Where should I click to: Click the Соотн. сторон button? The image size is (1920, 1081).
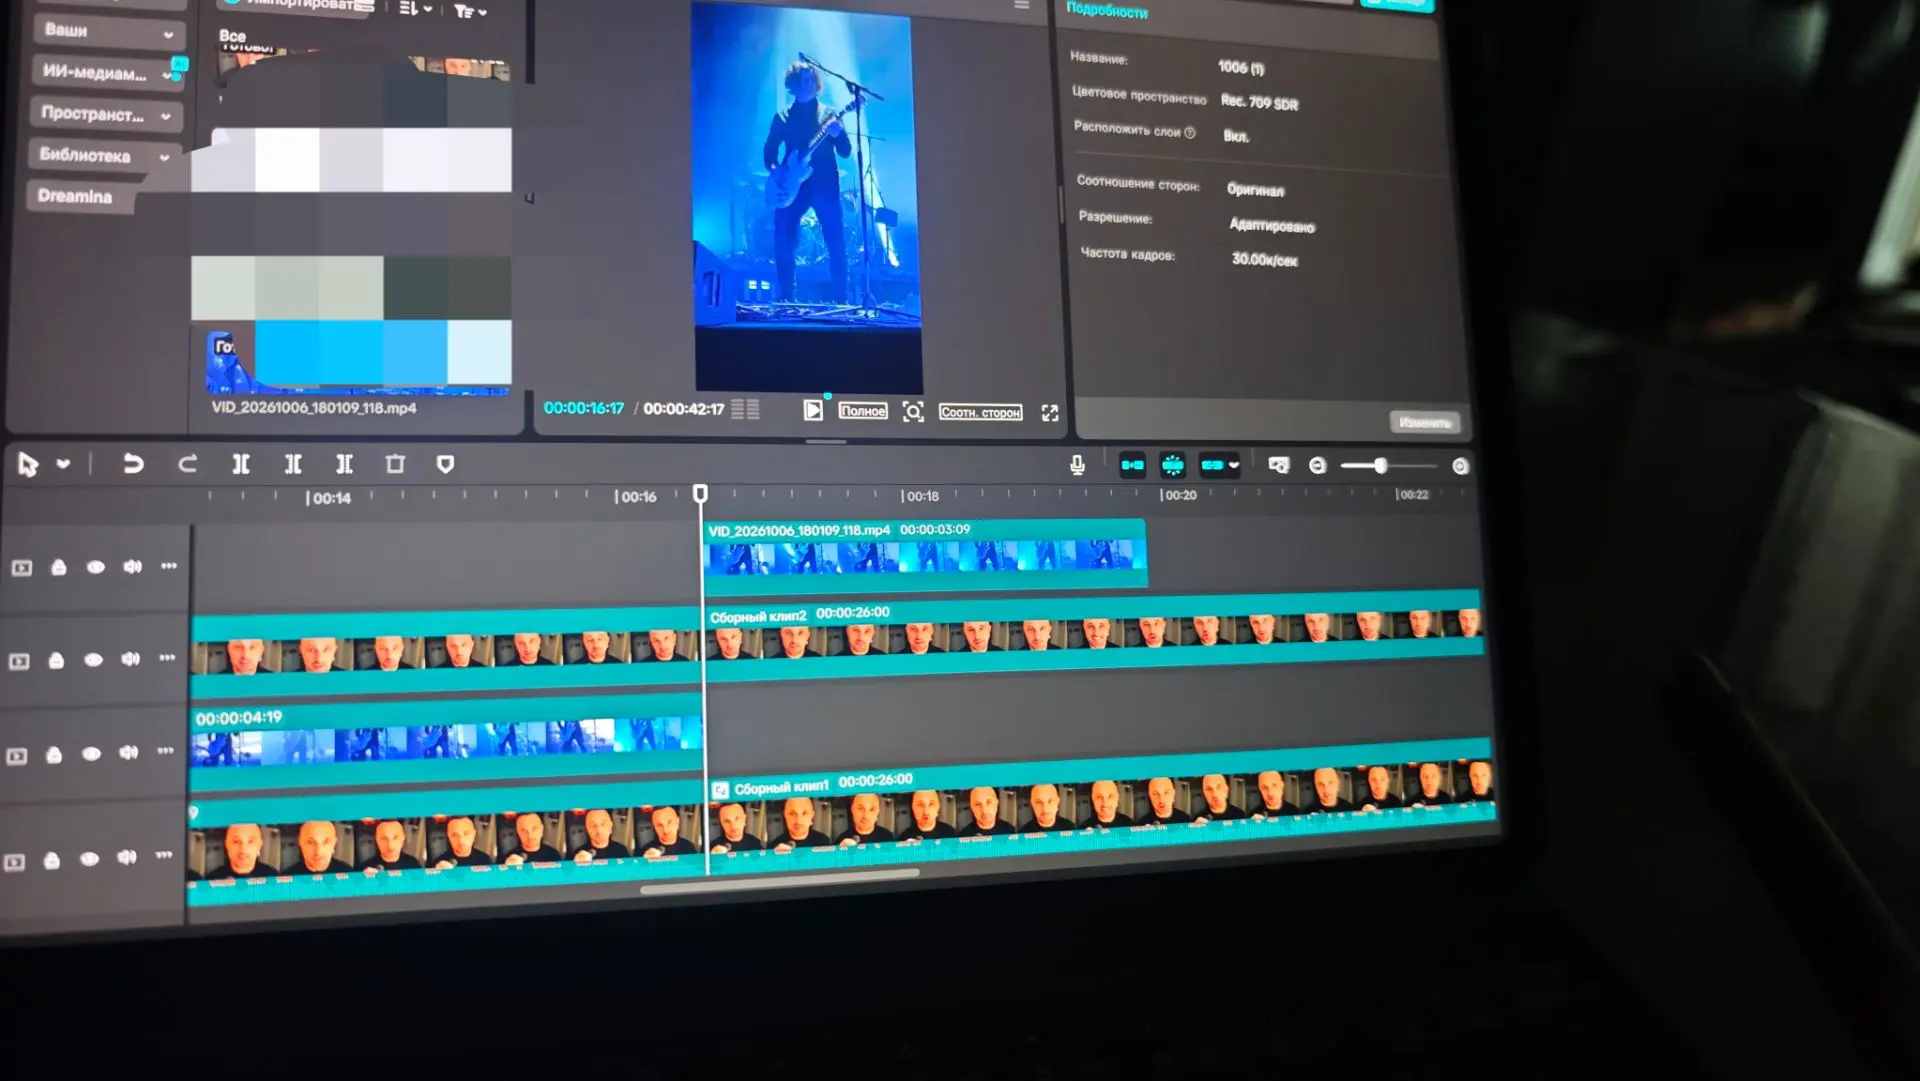pyautogui.click(x=981, y=412)
